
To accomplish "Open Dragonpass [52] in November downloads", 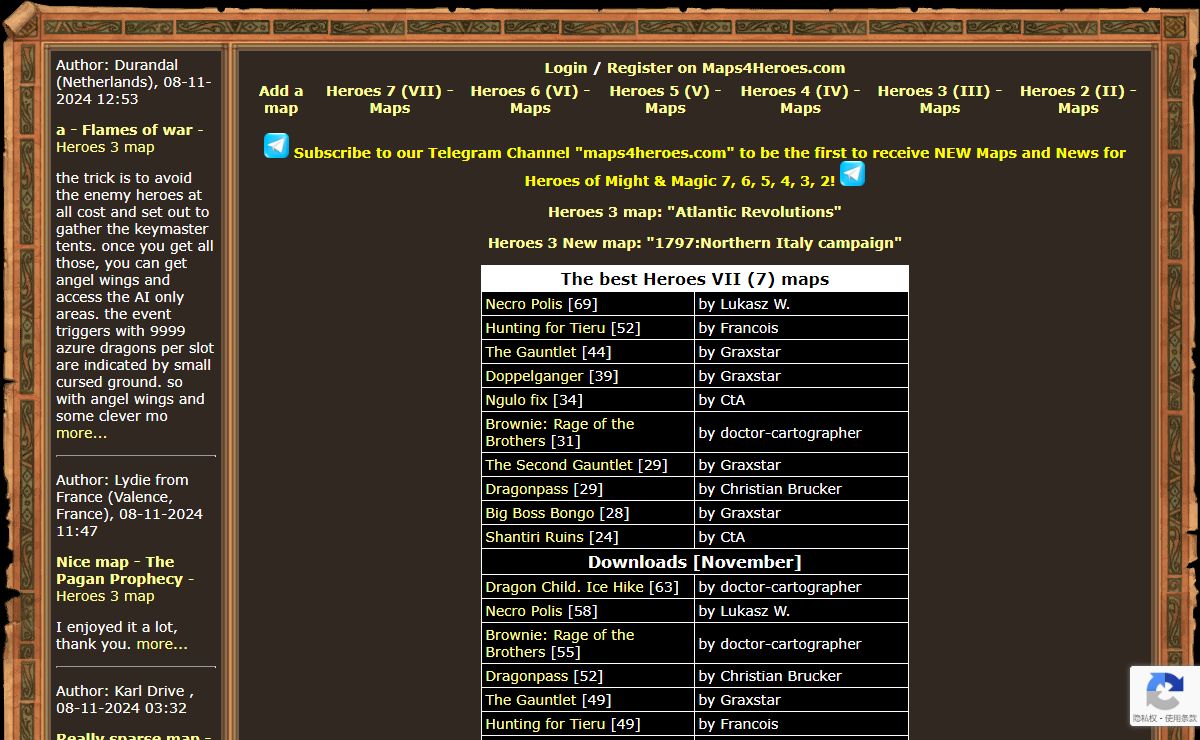I will [x=526, y=676].
